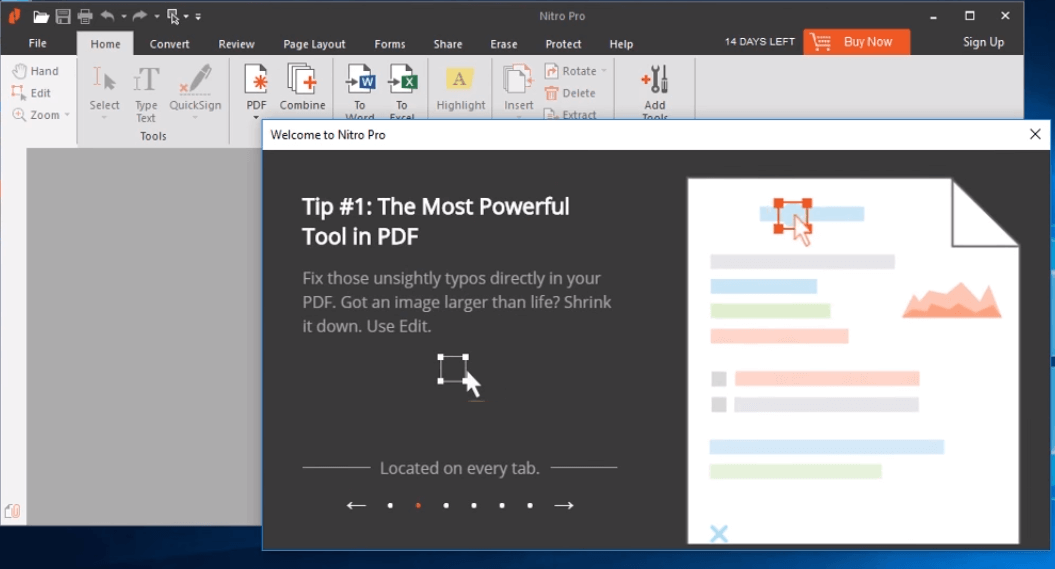Pick the Type Text tool
Viewport: 1055px width, 569px height.
coord(146,94)
